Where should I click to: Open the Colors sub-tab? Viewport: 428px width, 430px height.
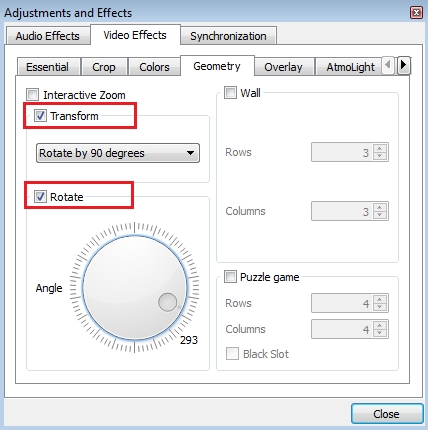point(154,67)
